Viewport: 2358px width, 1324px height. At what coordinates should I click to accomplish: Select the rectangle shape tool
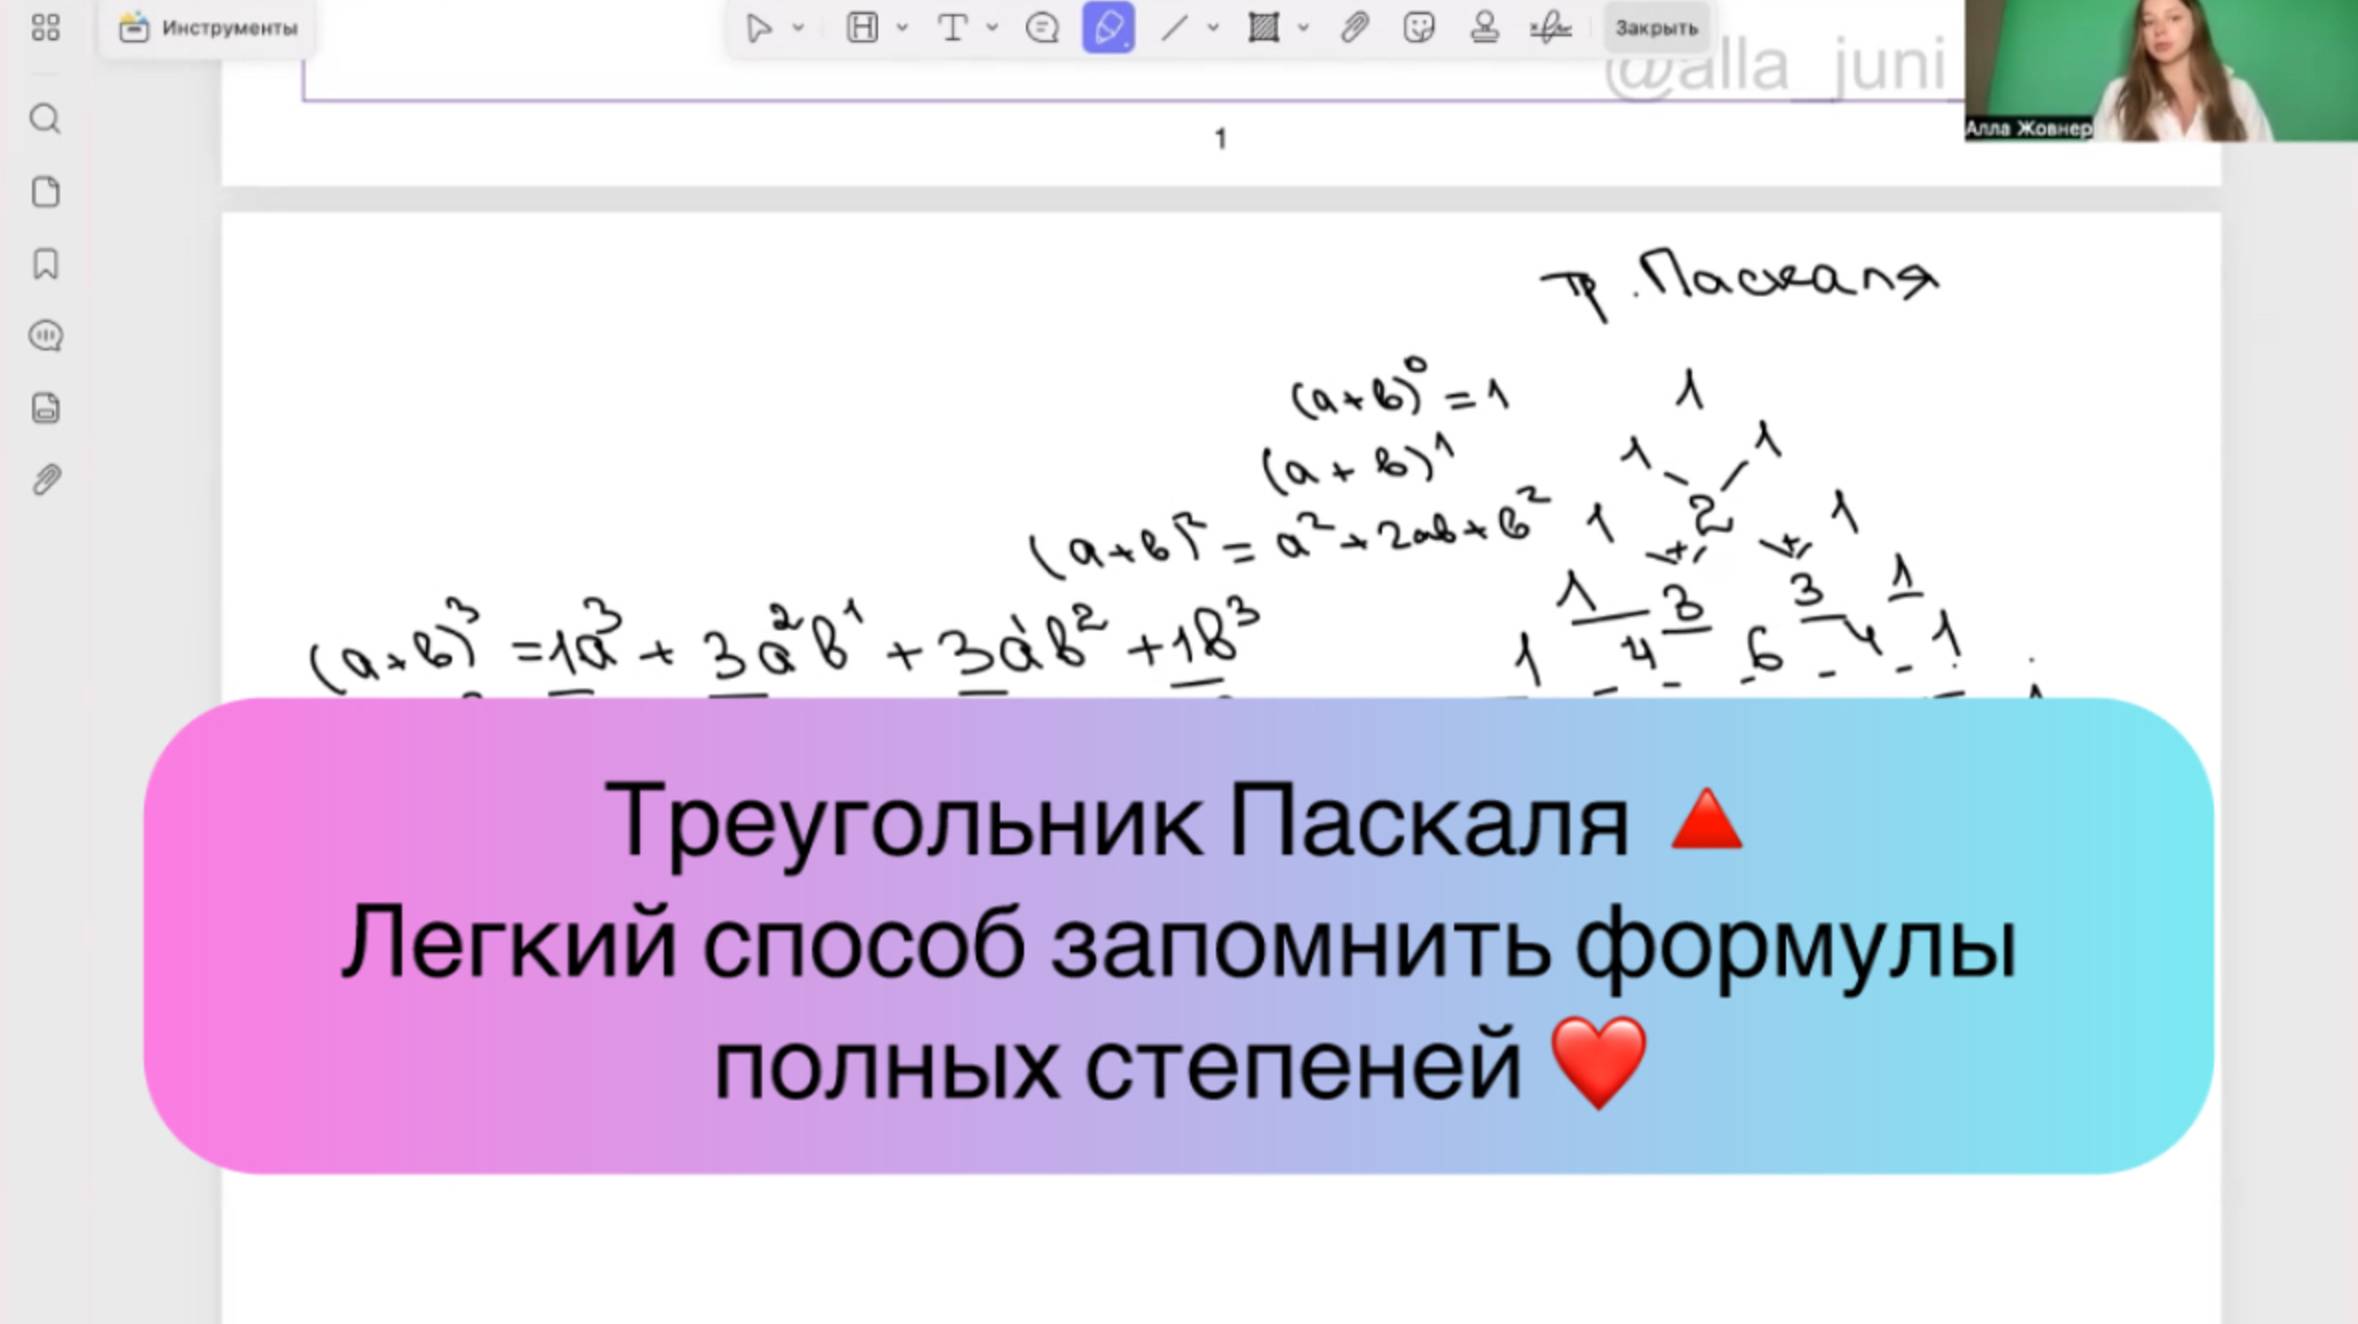tap(1263, 28)
